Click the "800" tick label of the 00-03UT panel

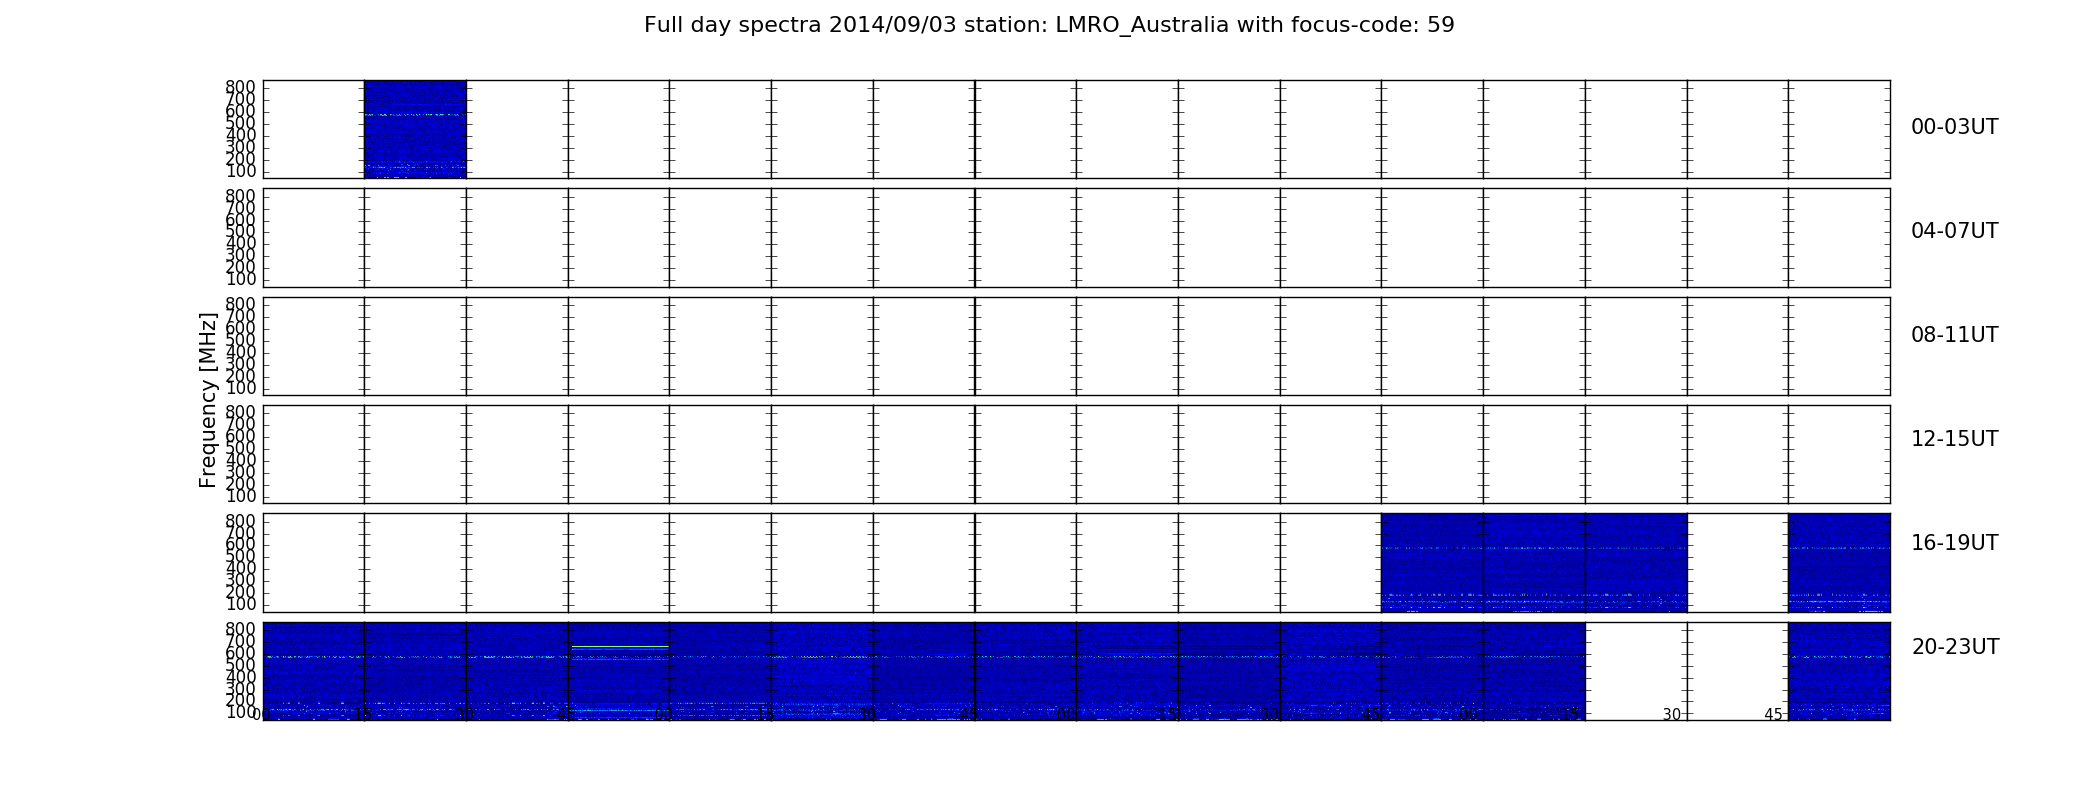[240, 87]
